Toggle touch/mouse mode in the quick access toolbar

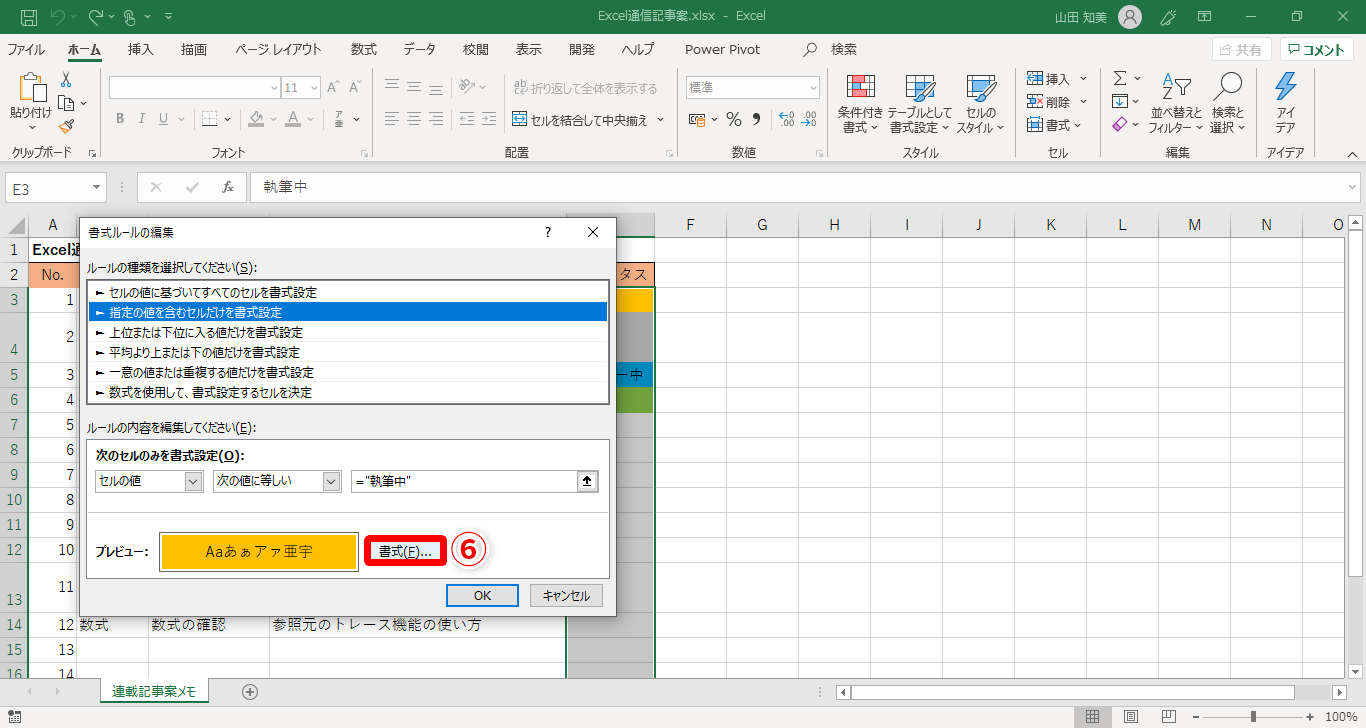tap(130, 17)
